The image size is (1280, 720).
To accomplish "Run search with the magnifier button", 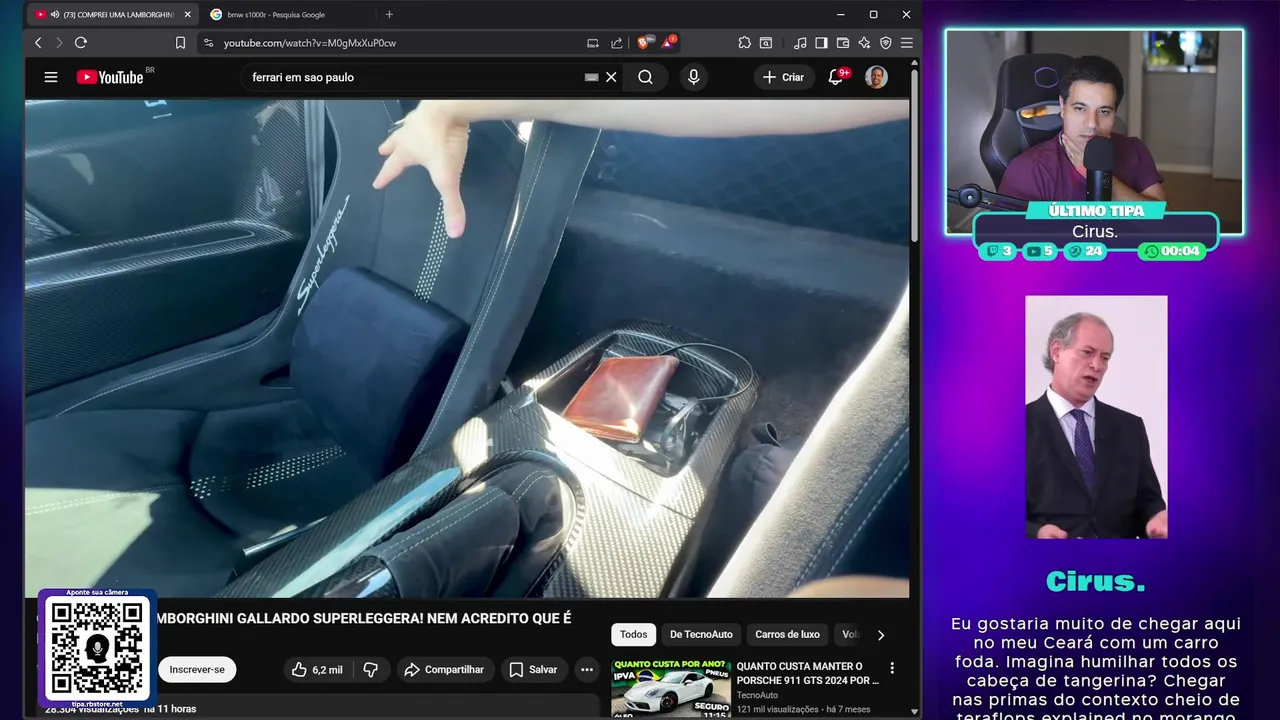I will coord(646,77).
